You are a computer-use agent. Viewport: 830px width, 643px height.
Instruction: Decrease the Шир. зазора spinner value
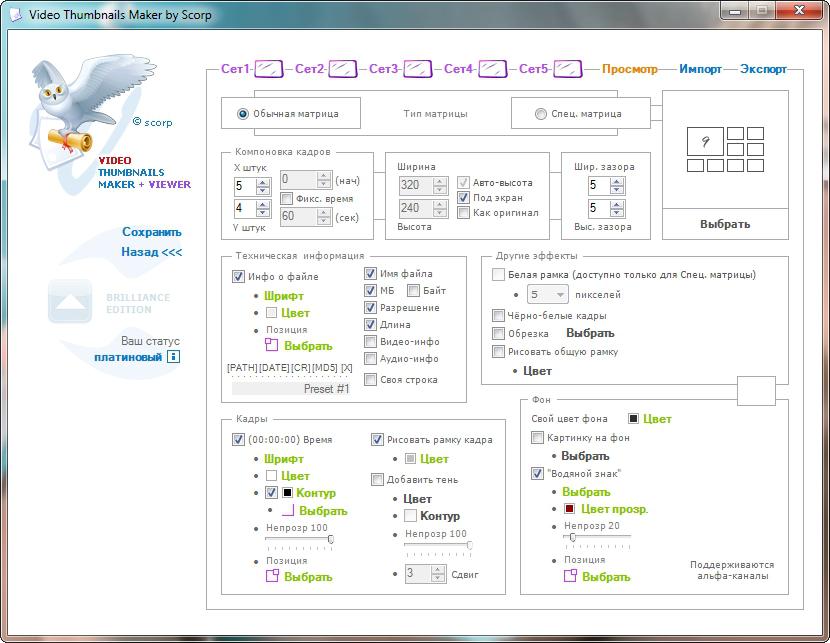click(619, 190)
